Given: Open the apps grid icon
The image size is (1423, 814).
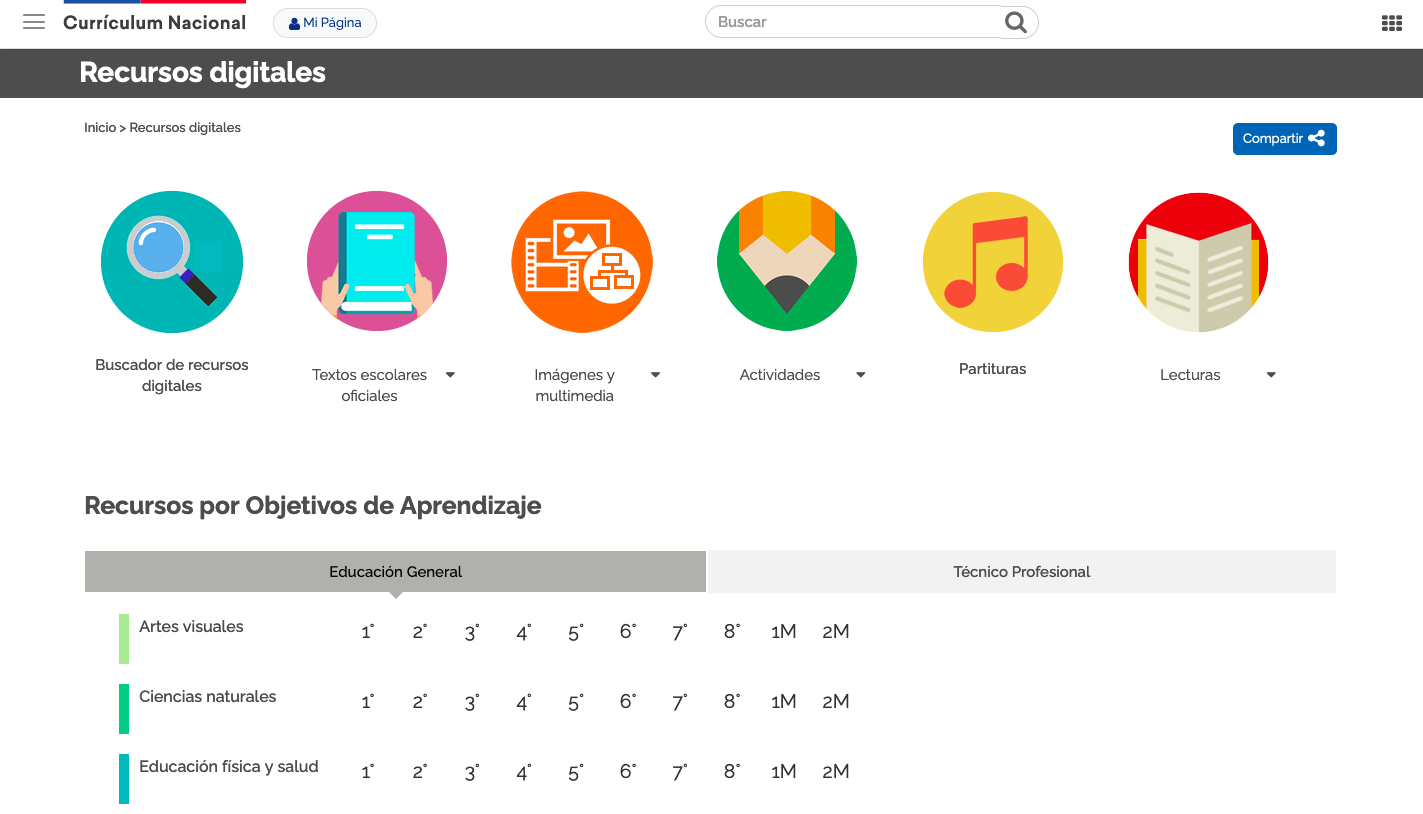Looking at the screenshot, I should point(1391,23).
